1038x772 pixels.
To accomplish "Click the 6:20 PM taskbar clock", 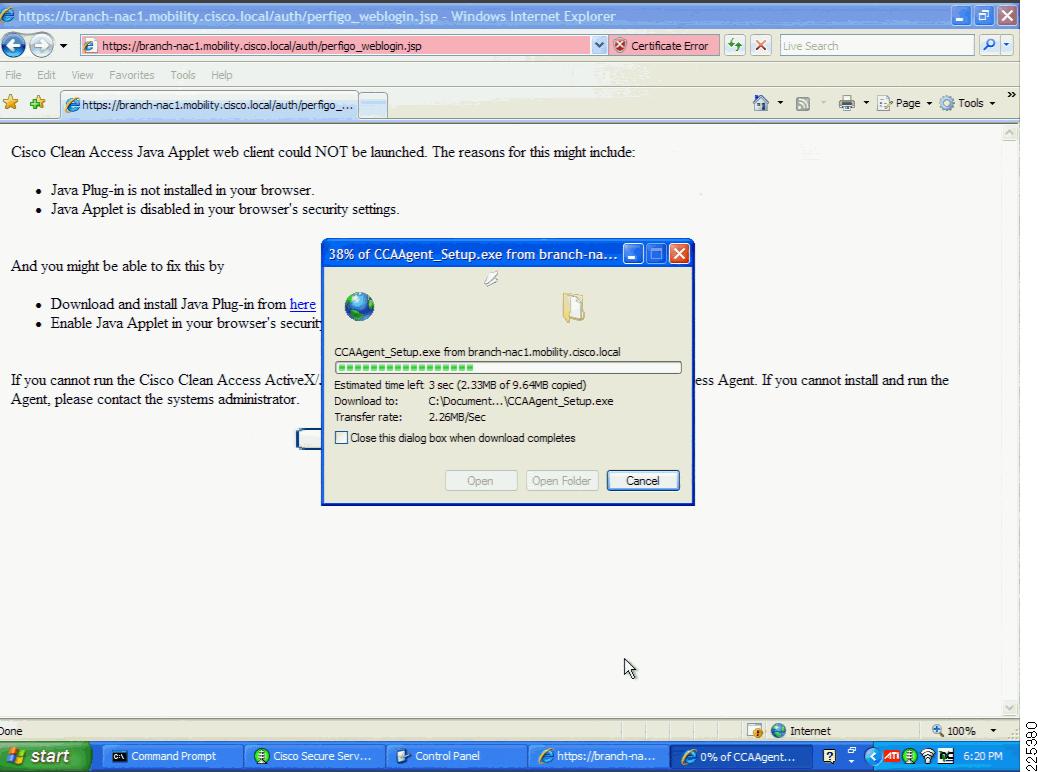I will [x=982, y=756].
